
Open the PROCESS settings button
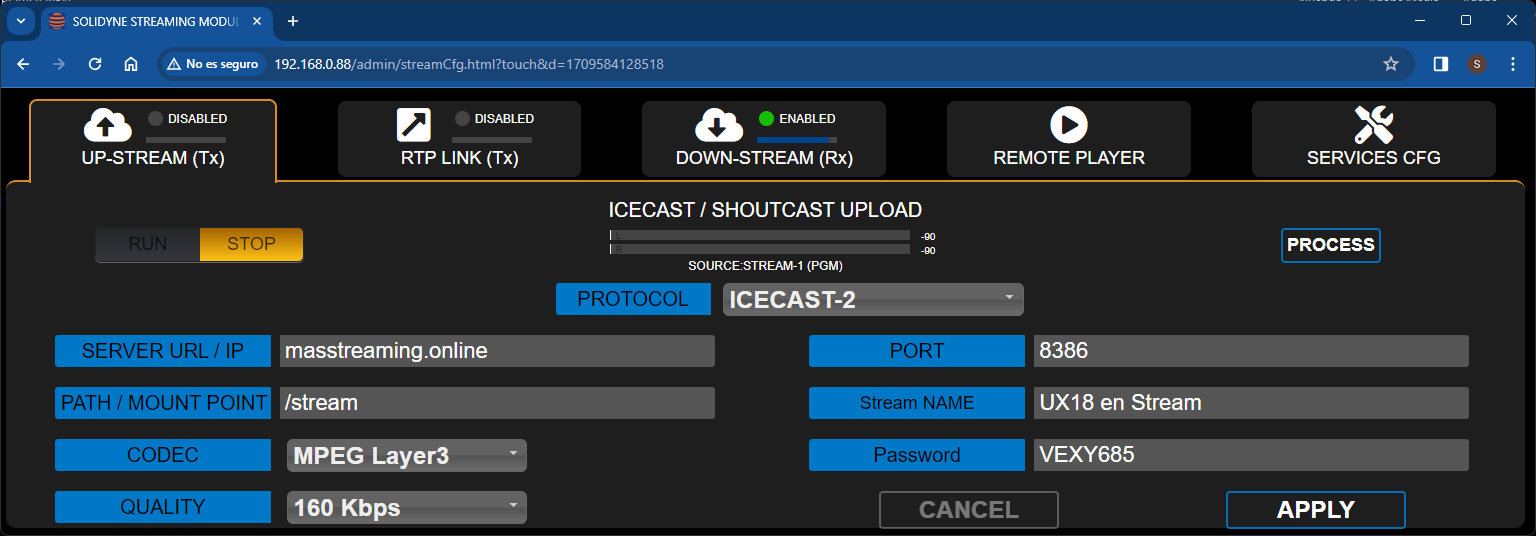point(1331,245)
